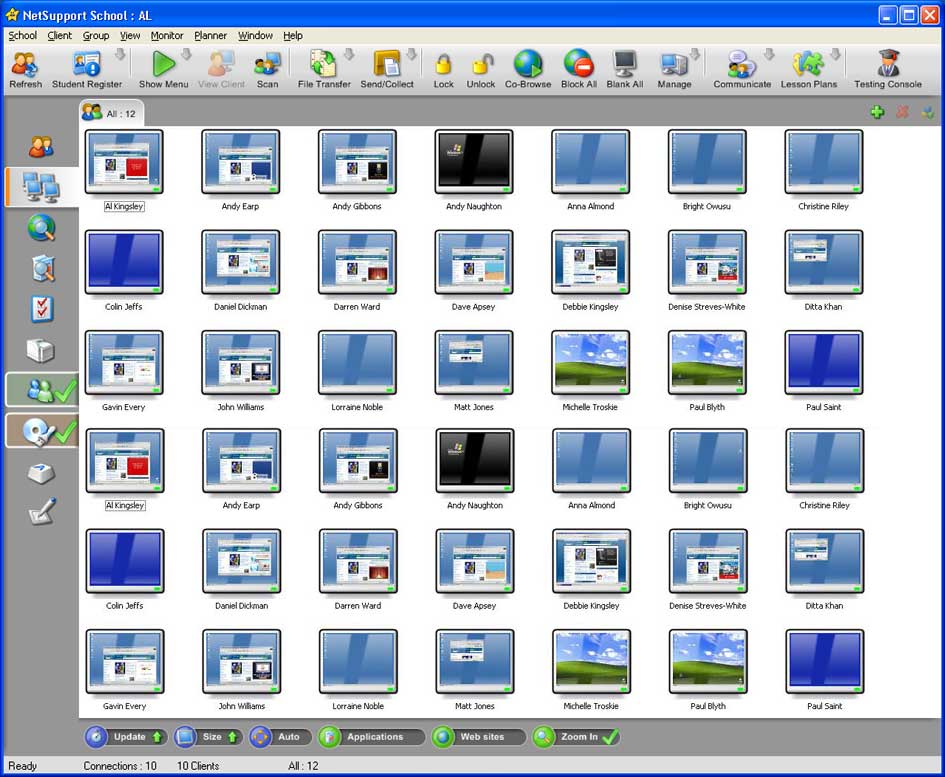Open the monitor view icon in the sidebar
The height and width of the screenshot is (777, 945).
(x=40, y=188)
